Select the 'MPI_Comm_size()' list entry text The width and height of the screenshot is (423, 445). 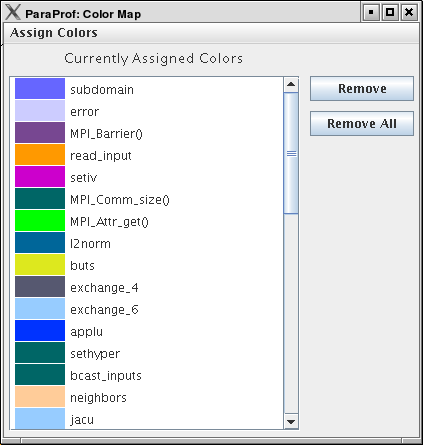[120, 200]
